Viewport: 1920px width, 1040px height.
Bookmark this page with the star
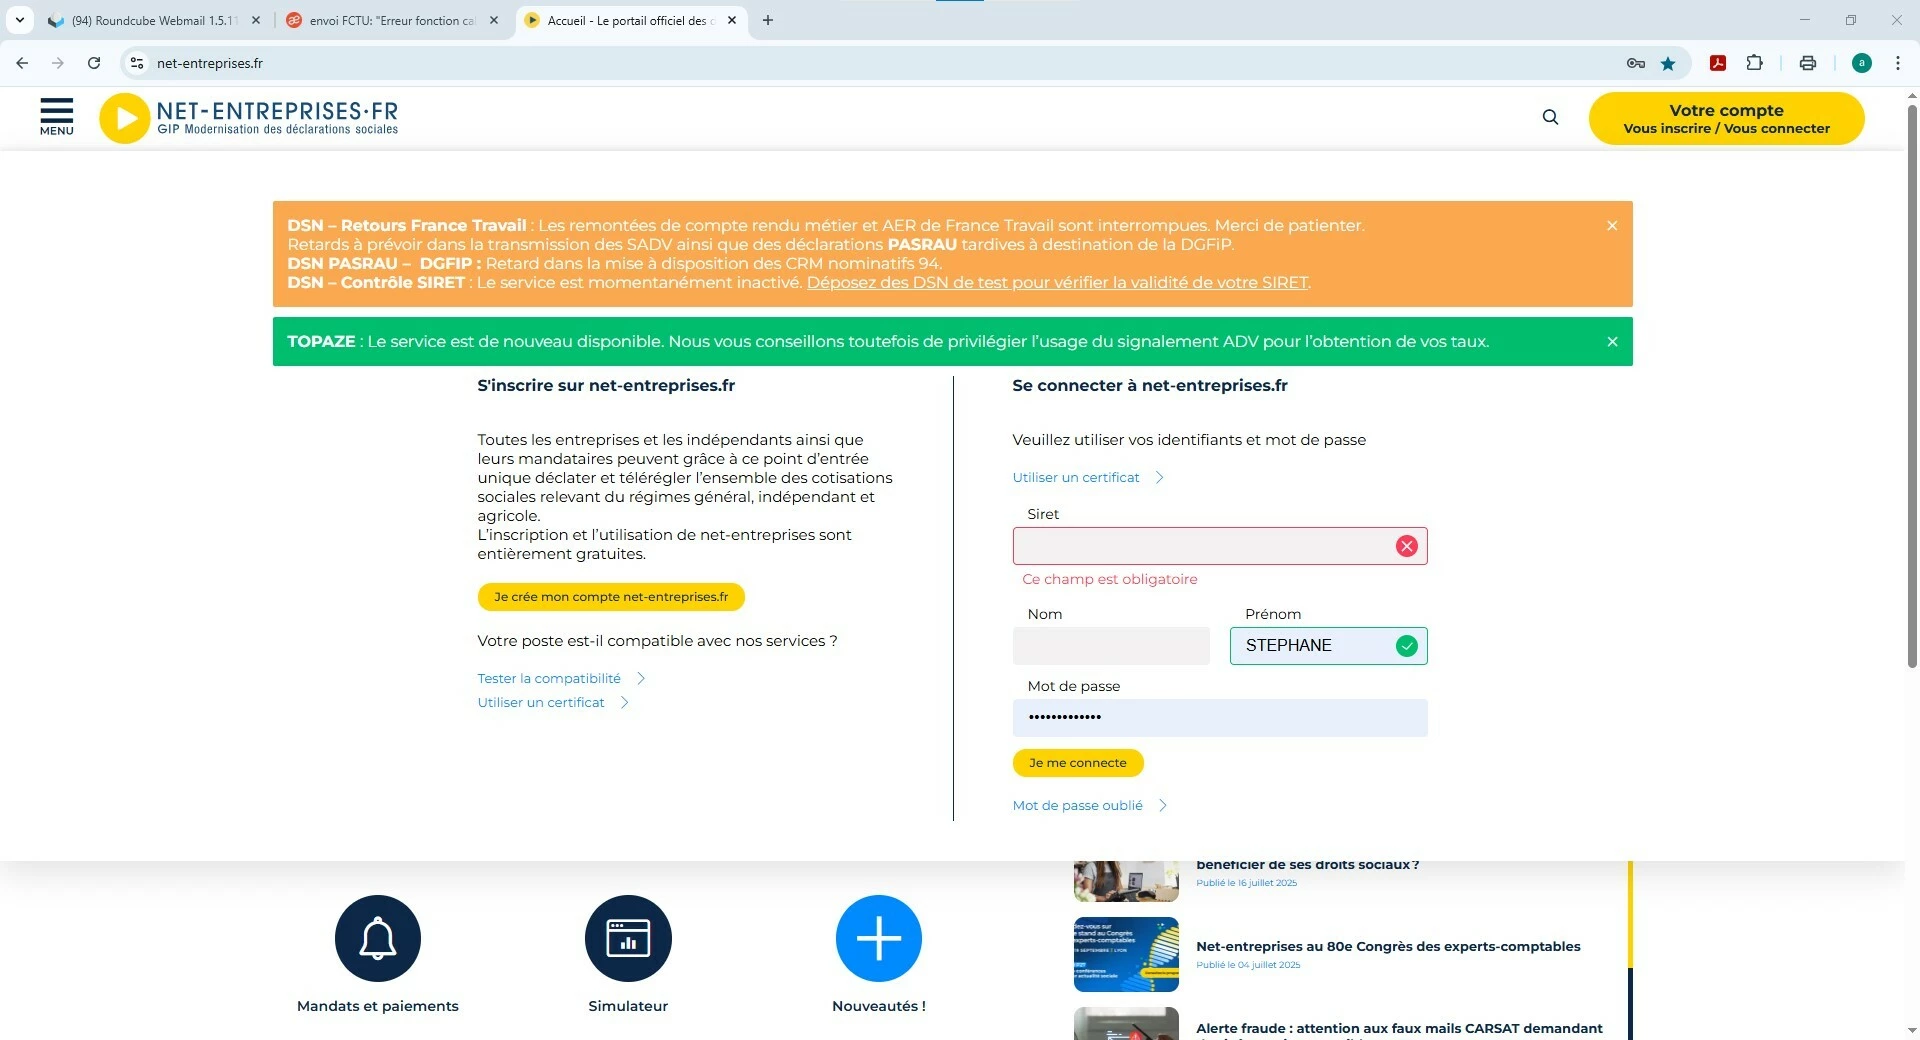[x=1668, y=63]
